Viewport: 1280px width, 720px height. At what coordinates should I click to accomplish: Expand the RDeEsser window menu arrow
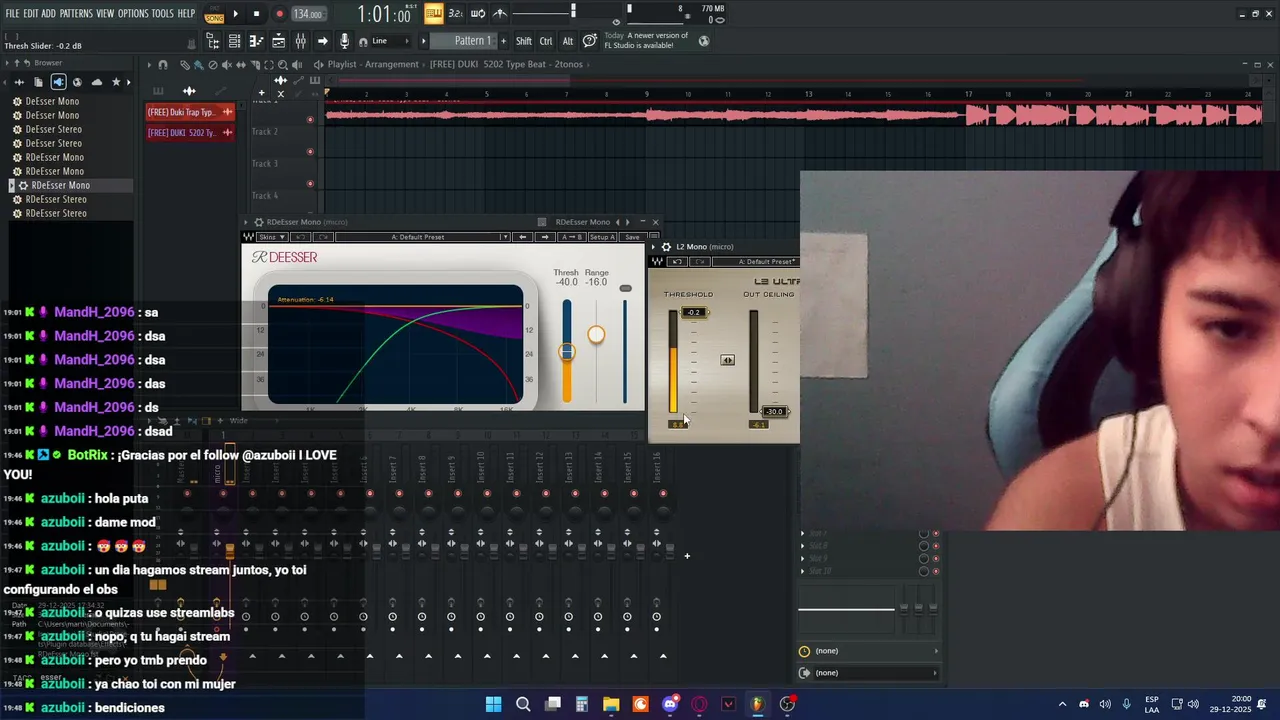click(245, 222)
